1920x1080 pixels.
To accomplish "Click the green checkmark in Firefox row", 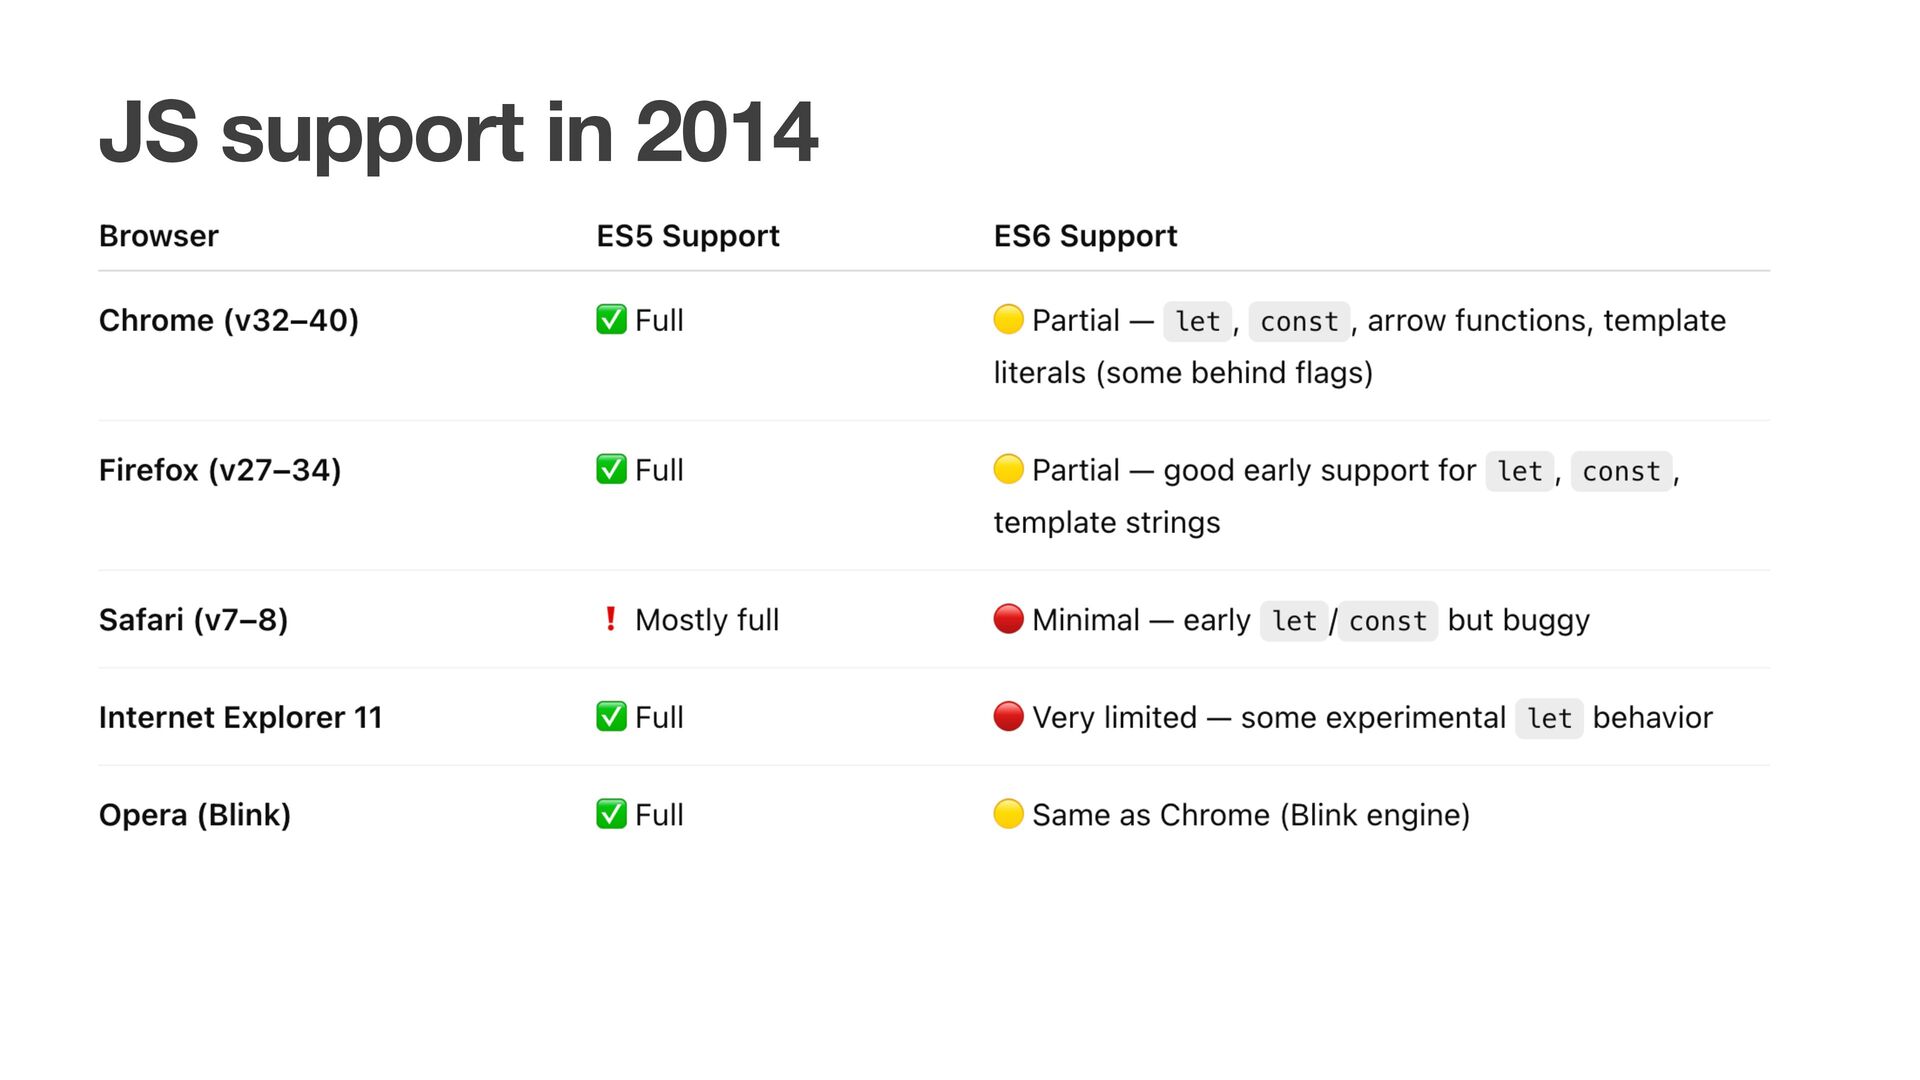I will pos(611,469).
